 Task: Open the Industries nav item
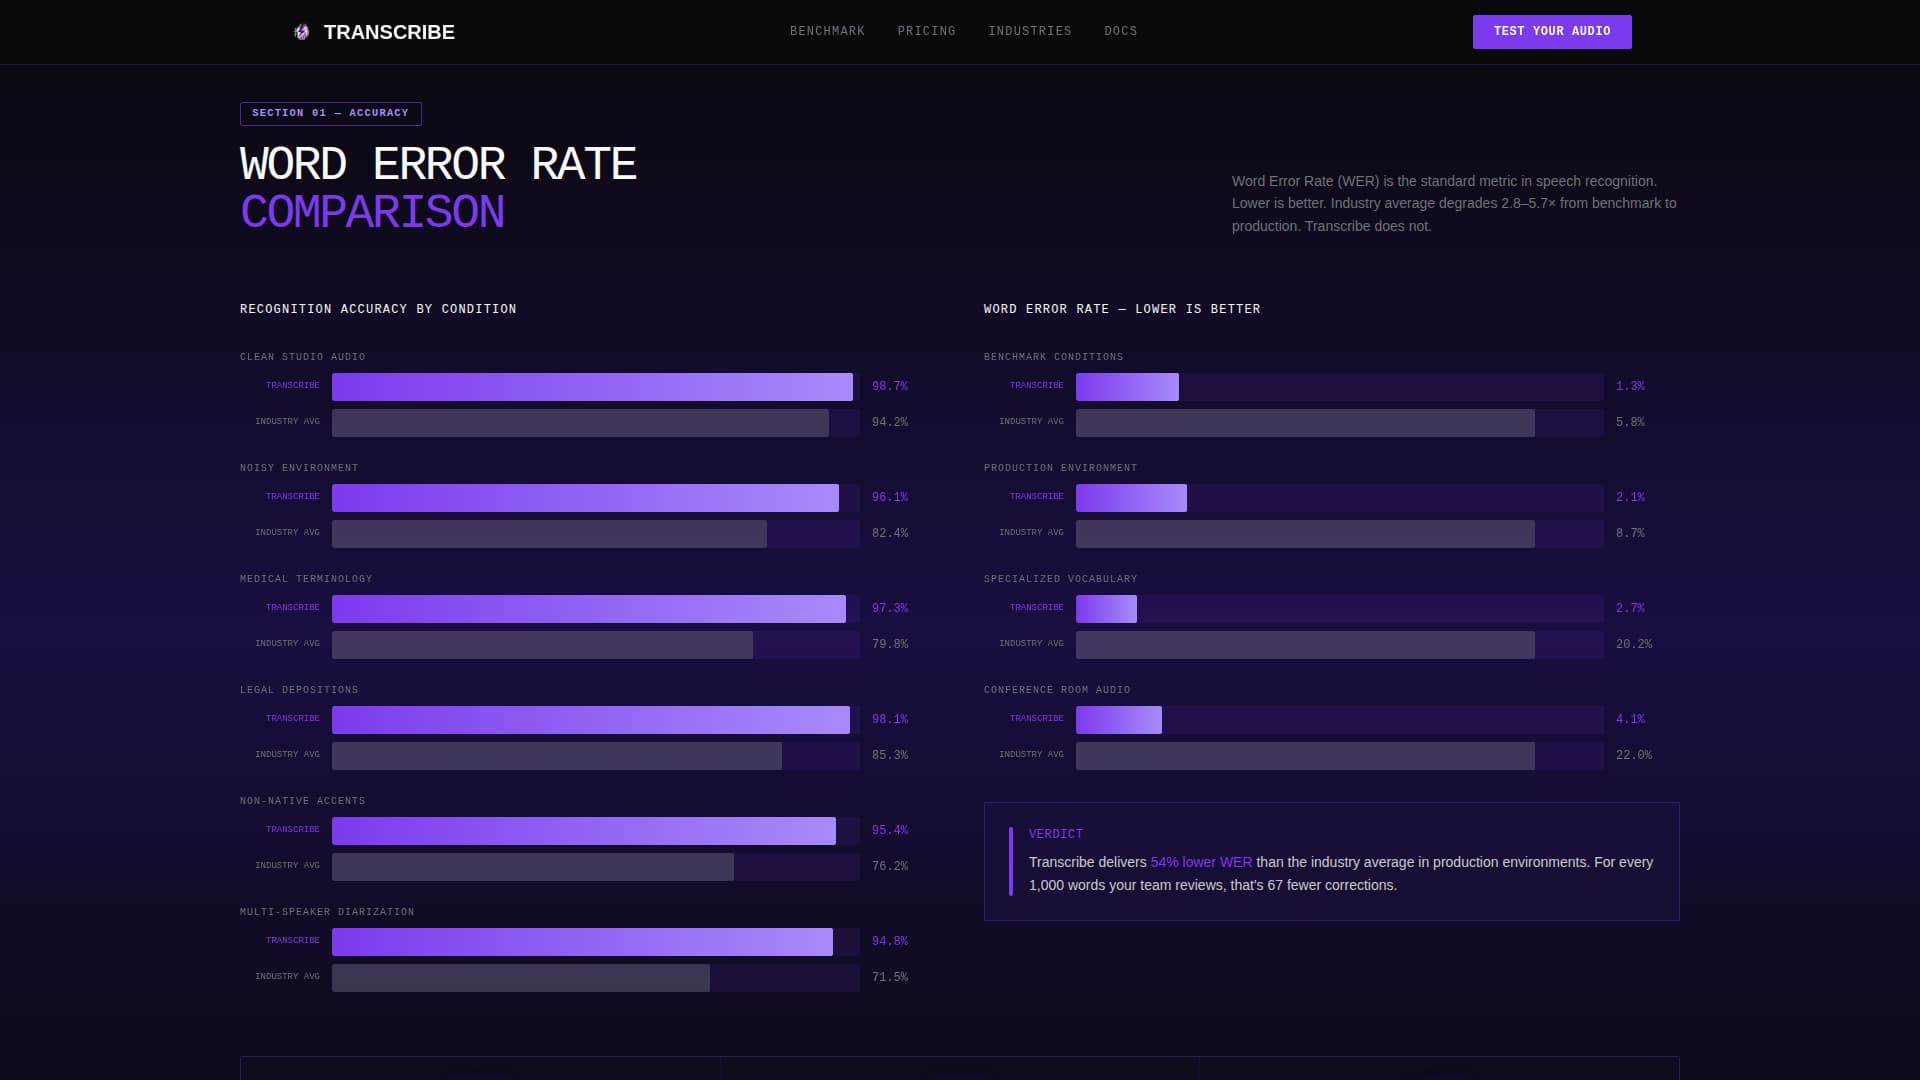click(1029, 31)
